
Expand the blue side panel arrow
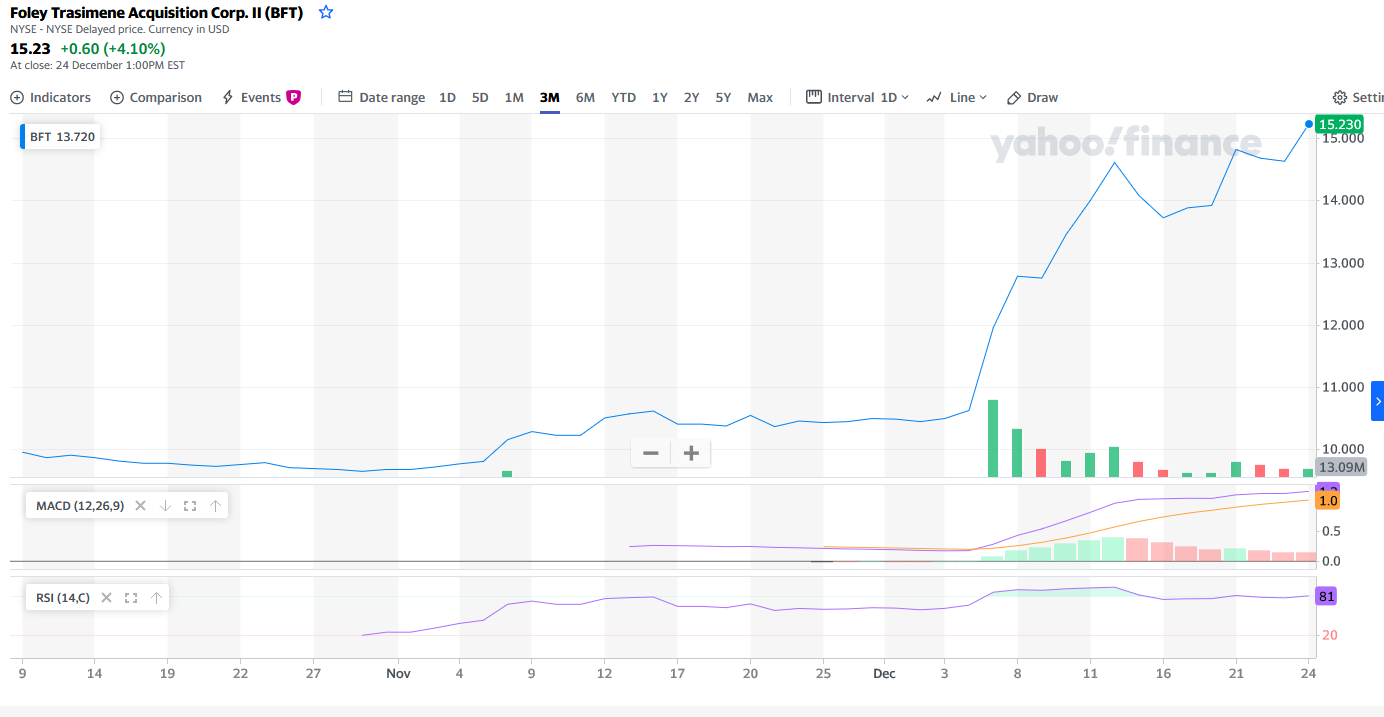coord(1377,401)
